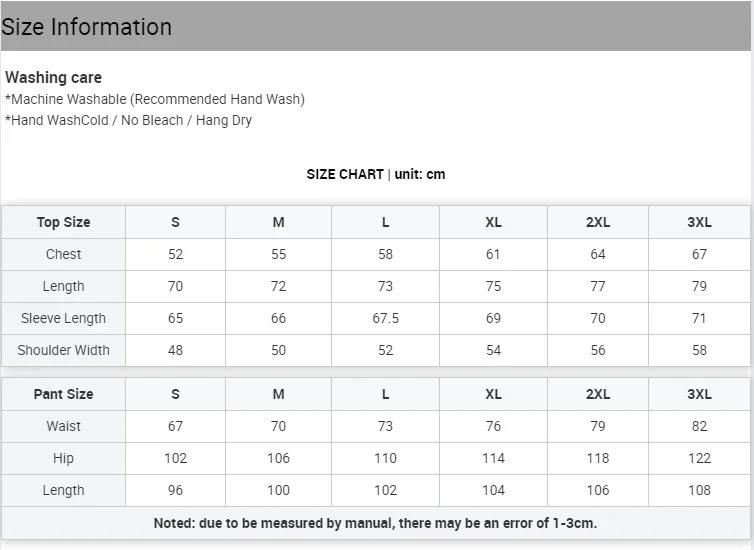Click the 67.5 sleeve length cell

[x=385, y=318]
